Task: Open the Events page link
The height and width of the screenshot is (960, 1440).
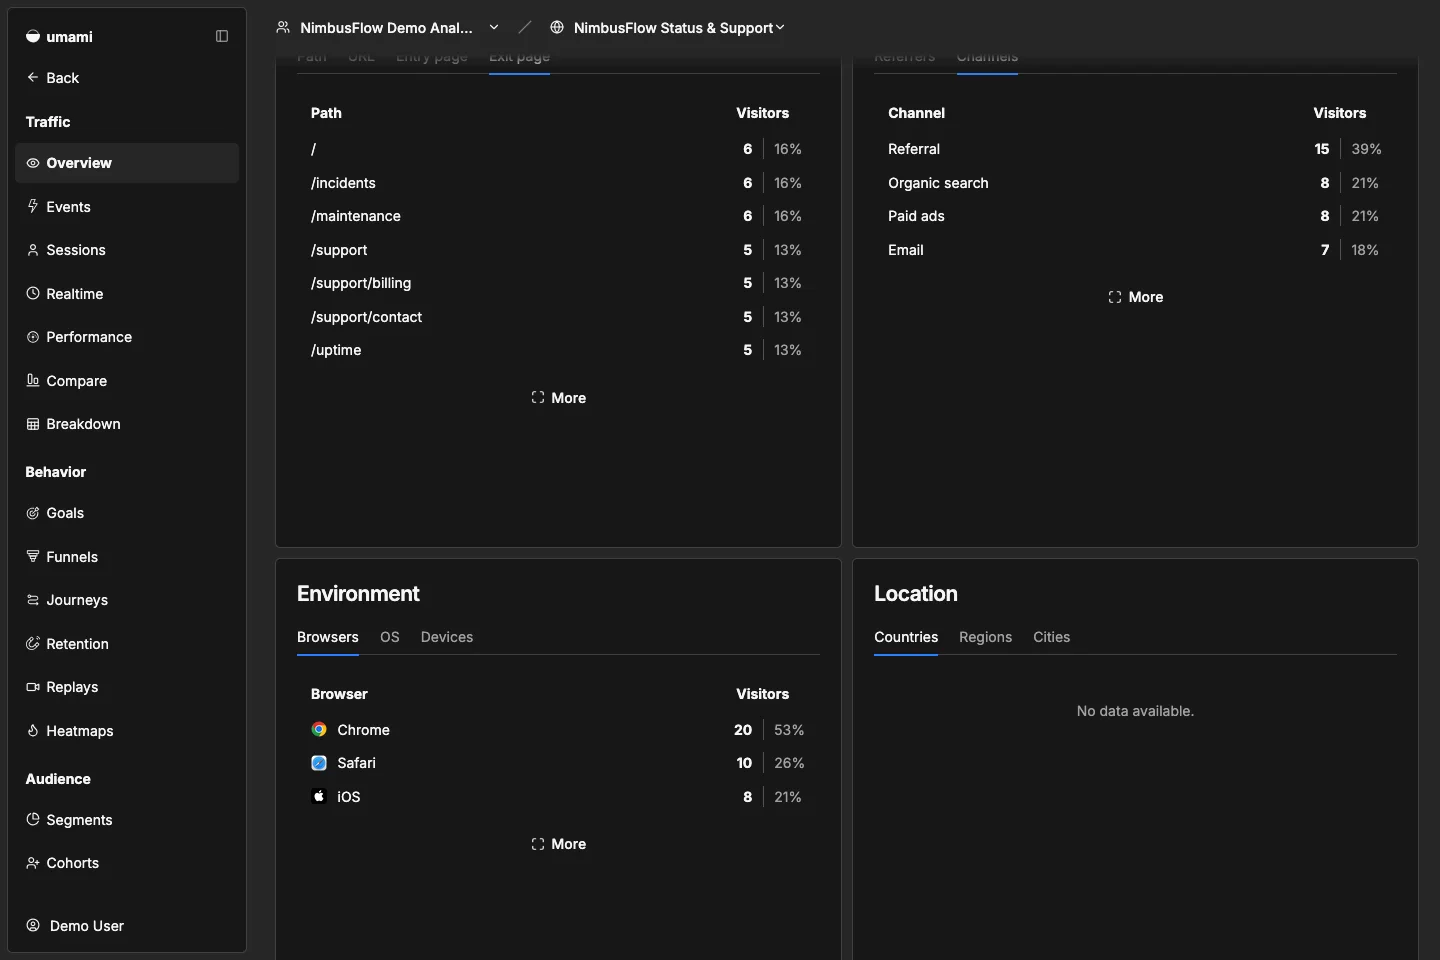Action: pyautogui.click(x=127, y=207)
